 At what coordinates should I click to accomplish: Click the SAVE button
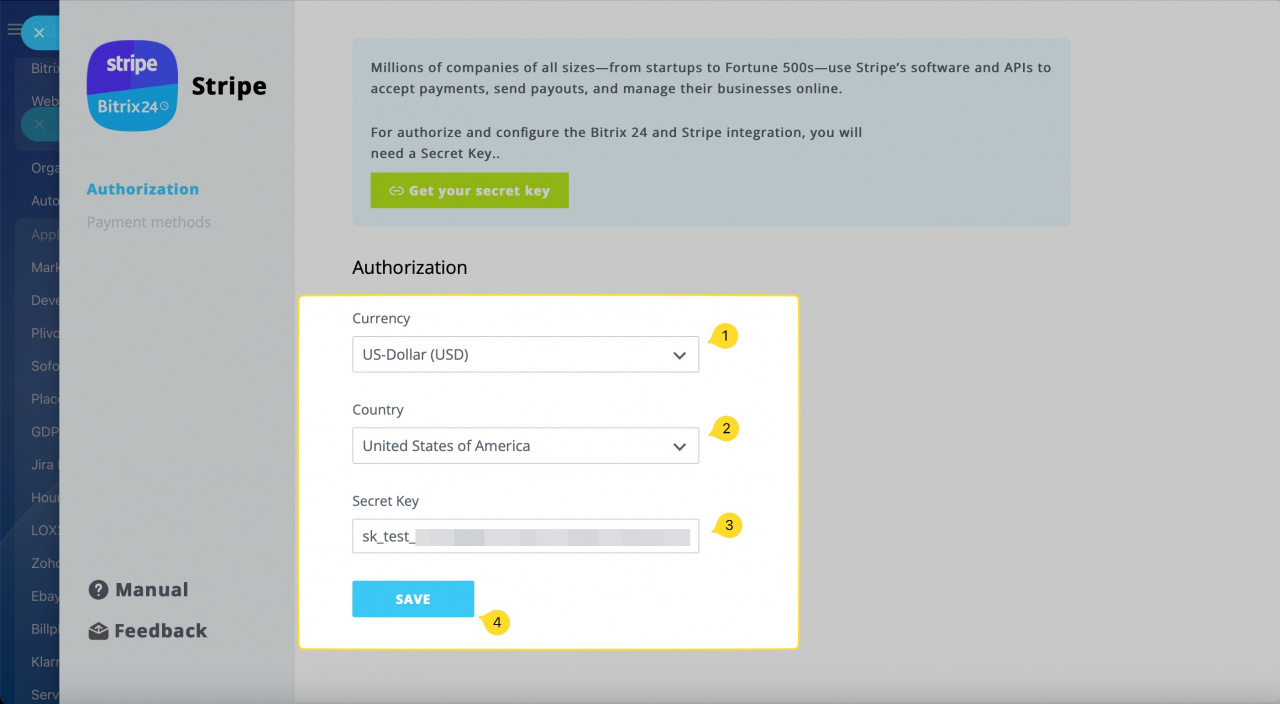(x=413, y=599)
